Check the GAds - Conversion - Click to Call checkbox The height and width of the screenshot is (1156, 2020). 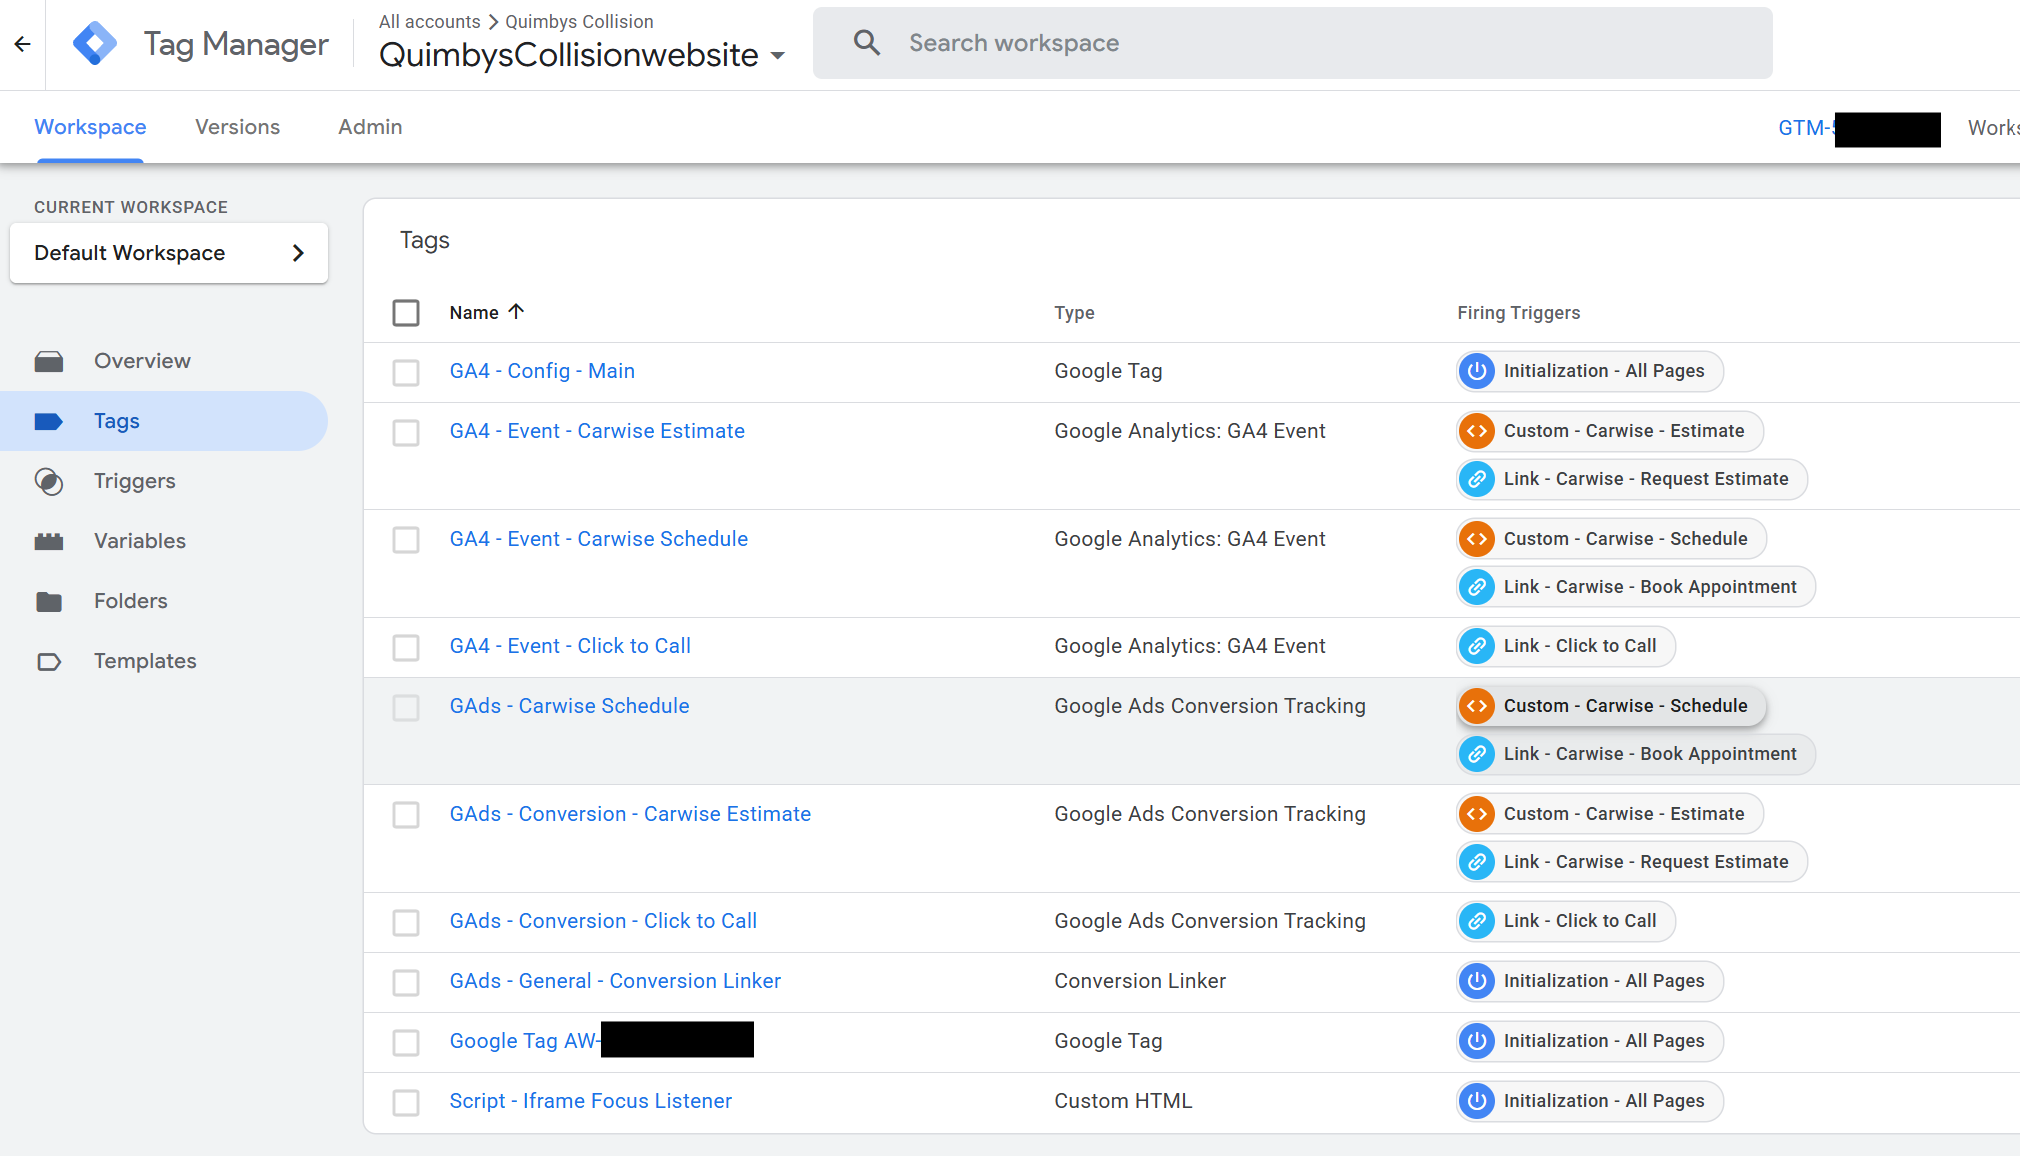click(406, 923)
